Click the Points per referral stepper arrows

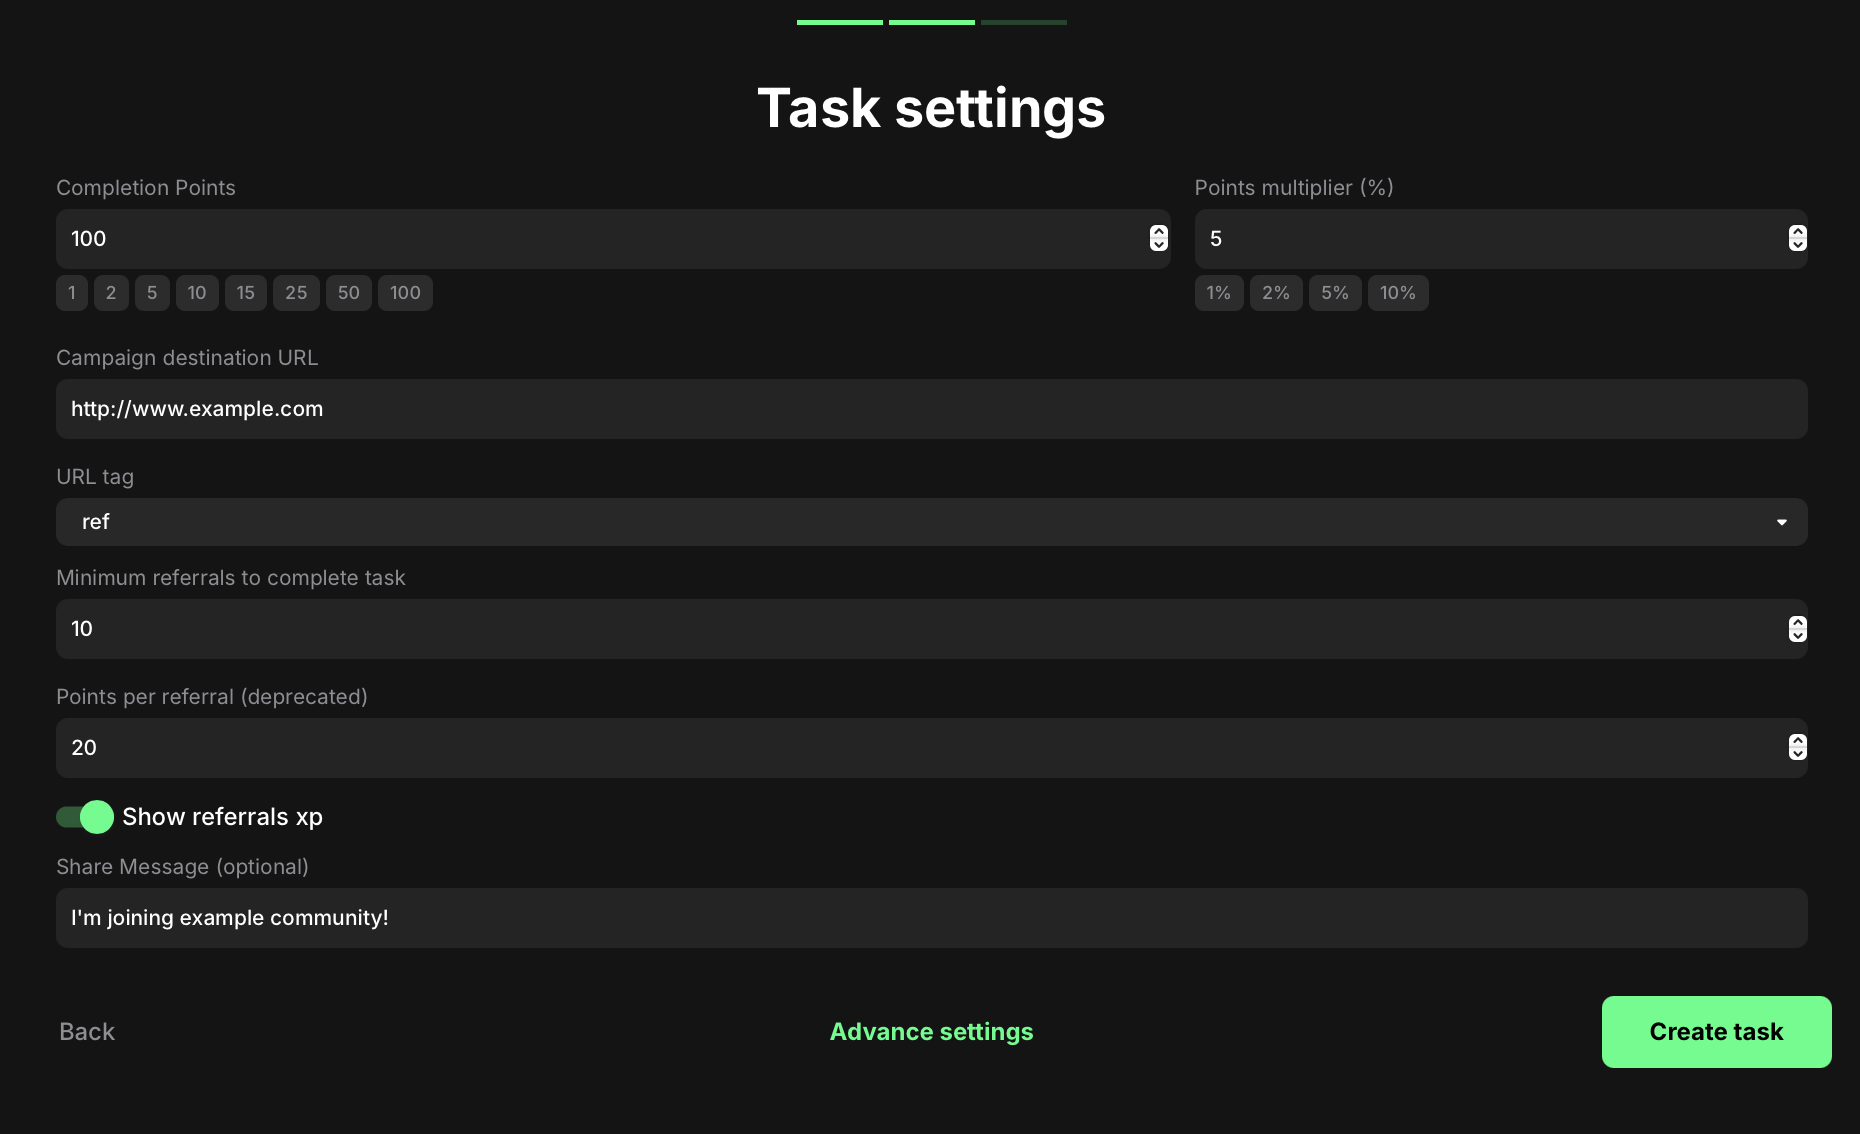point(1797,747)
